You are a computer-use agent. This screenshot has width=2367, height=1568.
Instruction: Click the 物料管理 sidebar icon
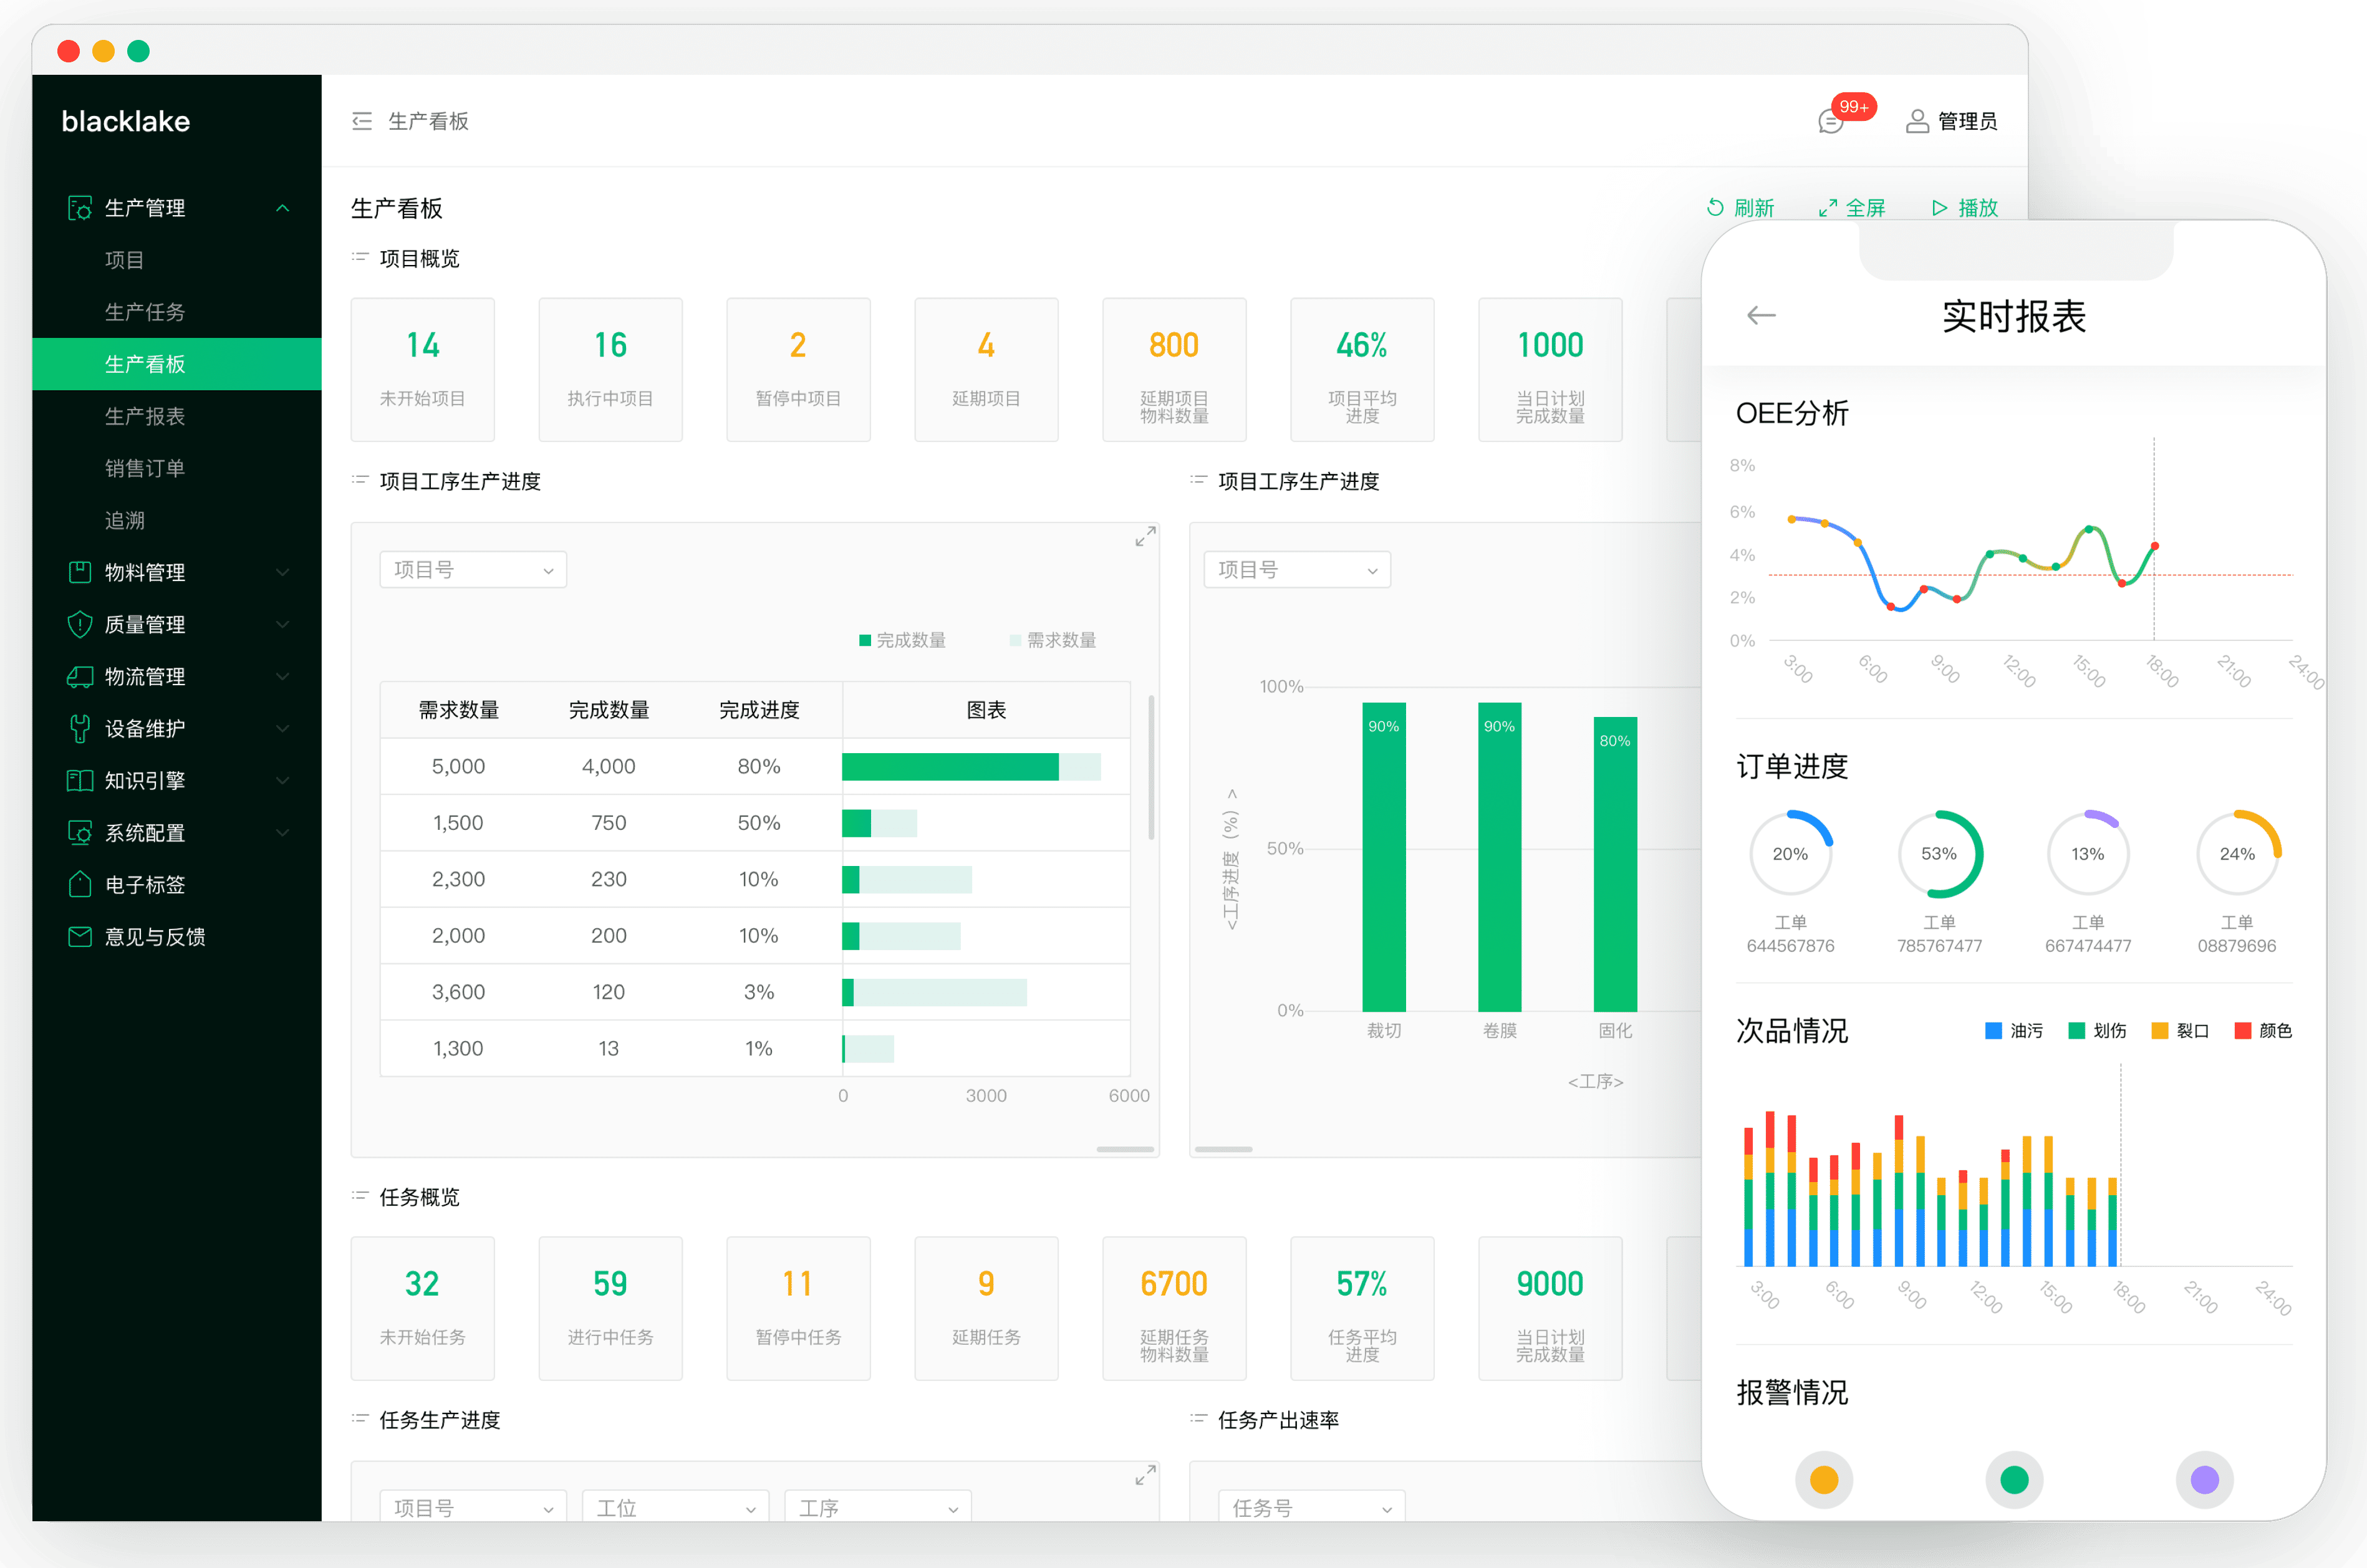pos(79,572)
